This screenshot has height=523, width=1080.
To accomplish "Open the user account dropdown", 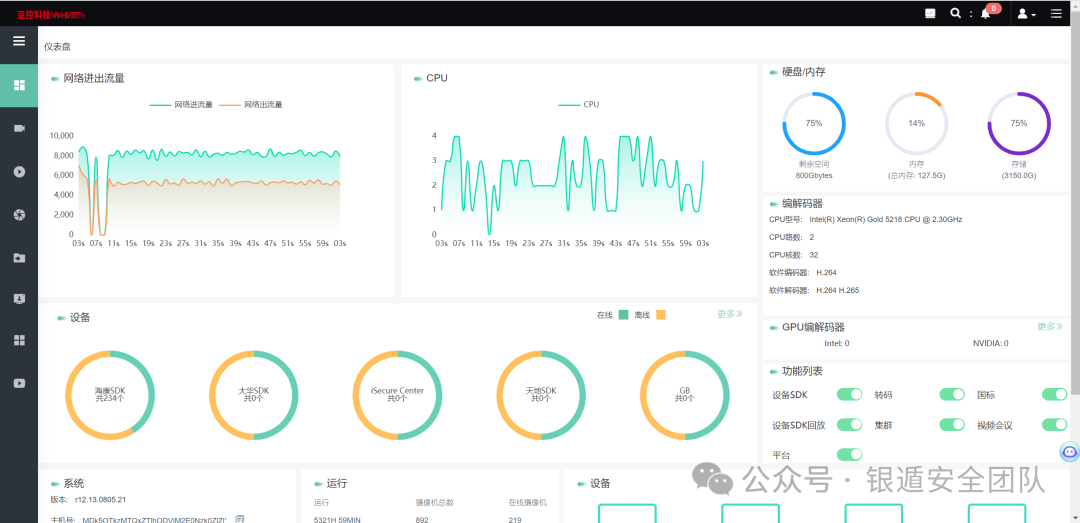I will pos(1026,14).
